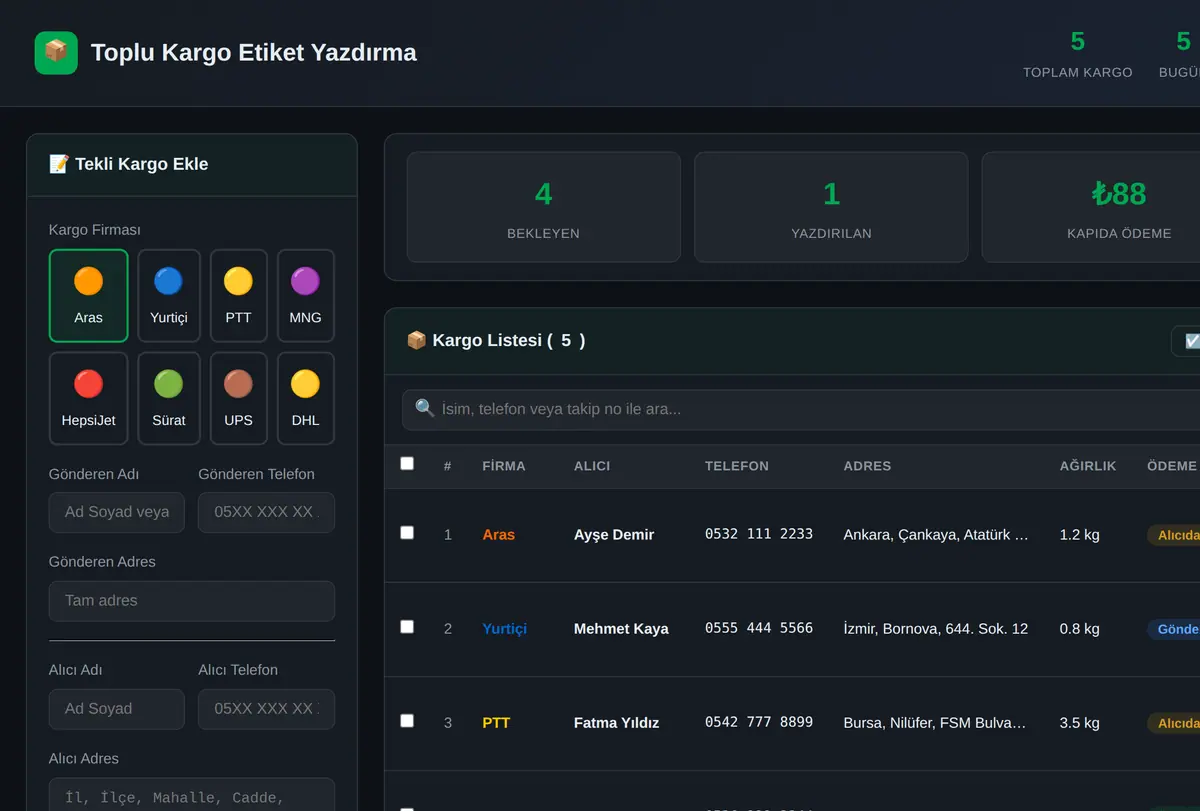1200x811 pixels.
Task: Pick DHL as cargo company
Action: coord(306,398)
